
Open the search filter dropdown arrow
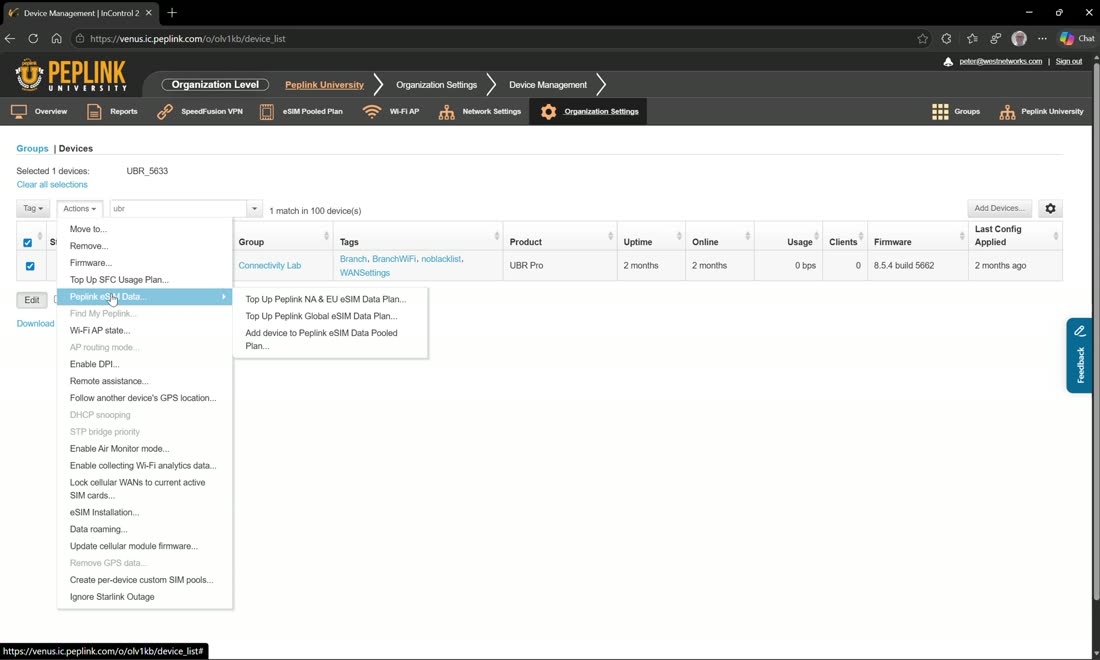click(x=255, y=208)
